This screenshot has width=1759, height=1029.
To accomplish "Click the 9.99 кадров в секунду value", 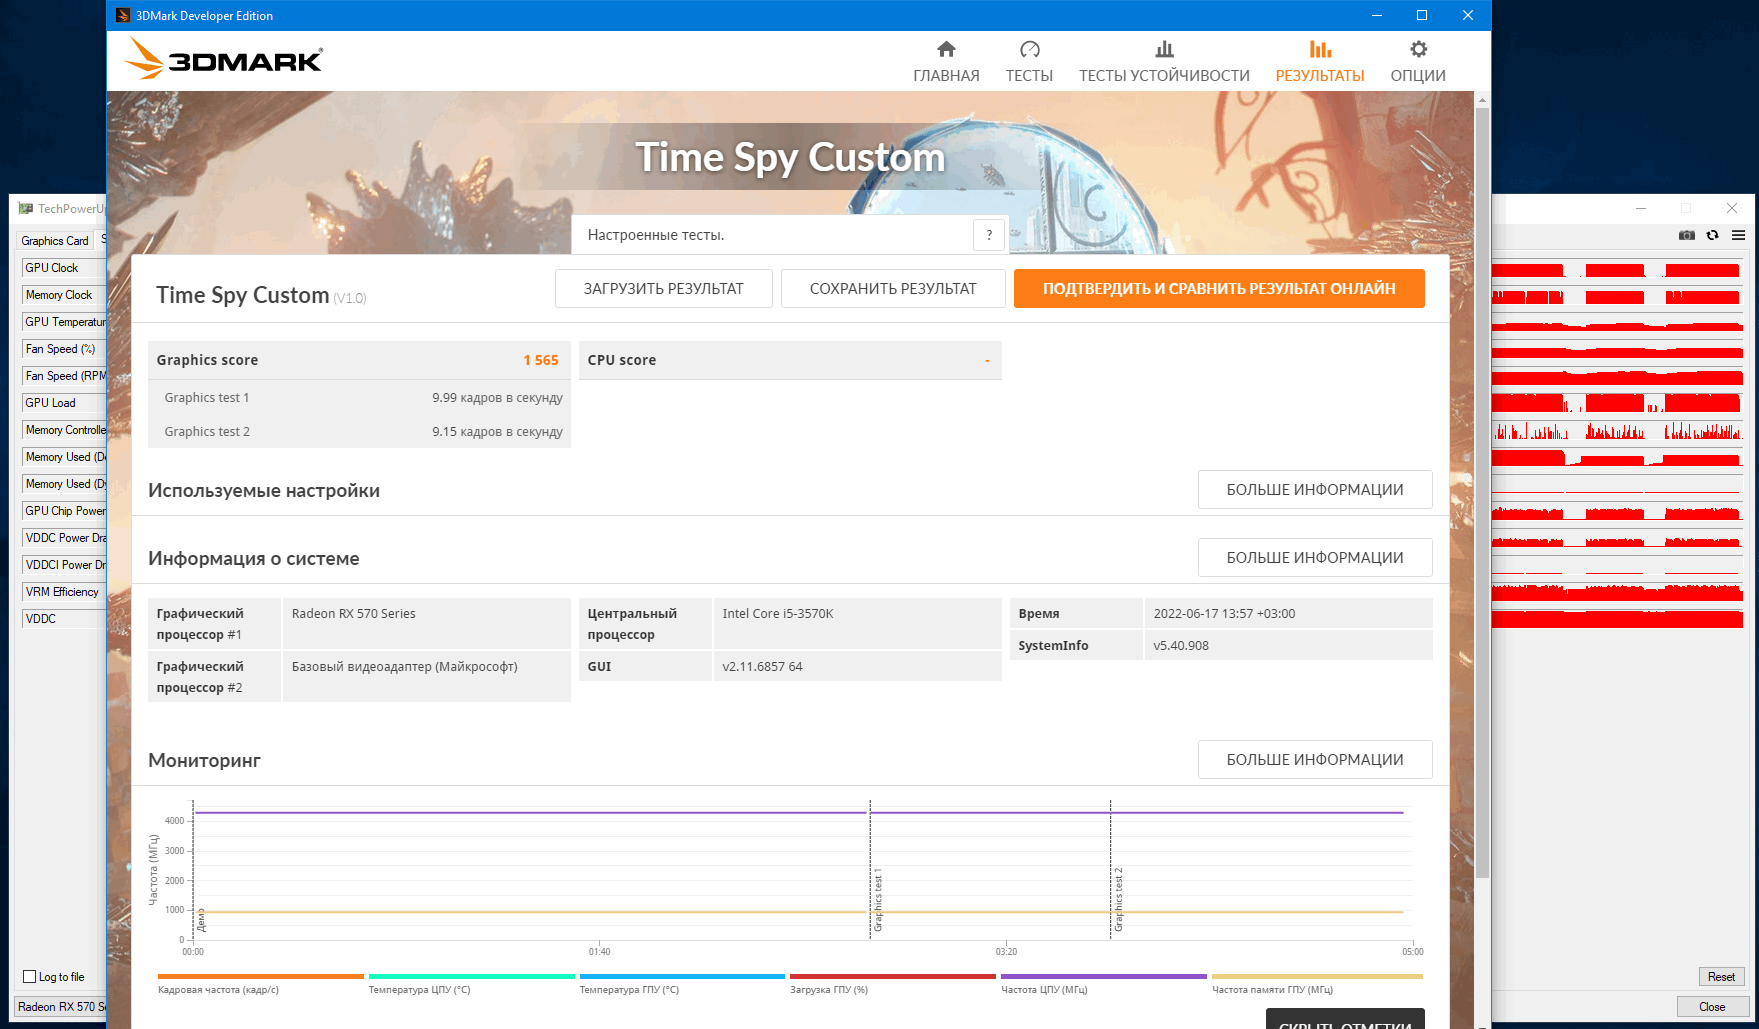I will [497, 398].
